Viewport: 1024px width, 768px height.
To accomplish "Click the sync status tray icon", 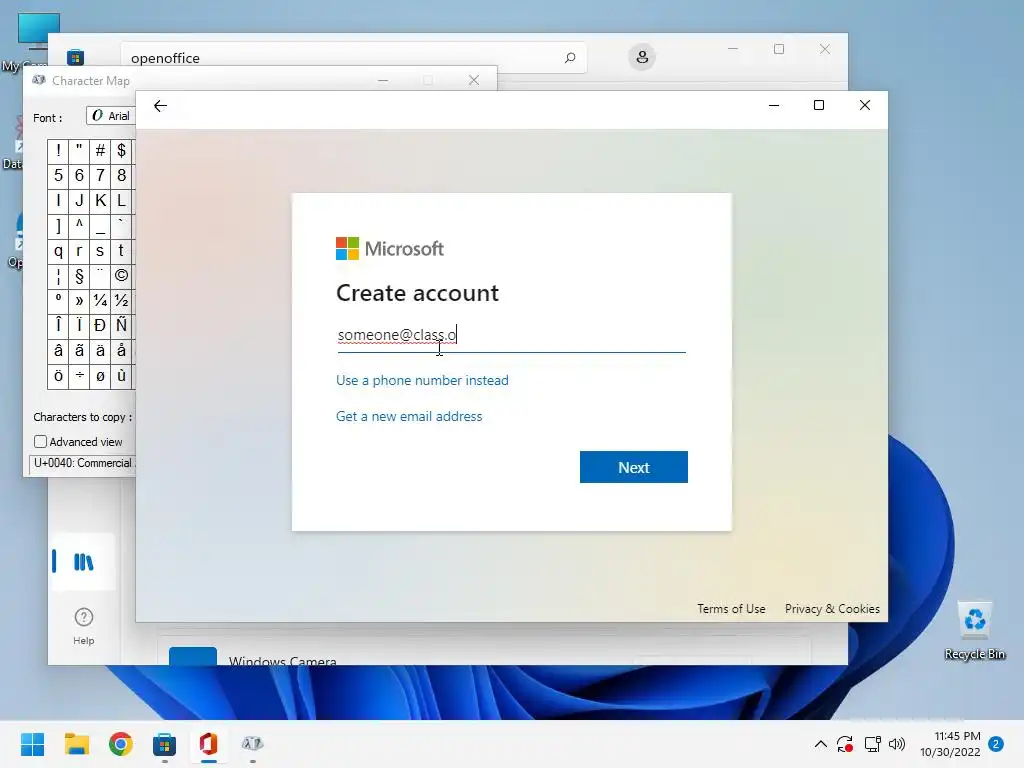I will coord(845,744).
